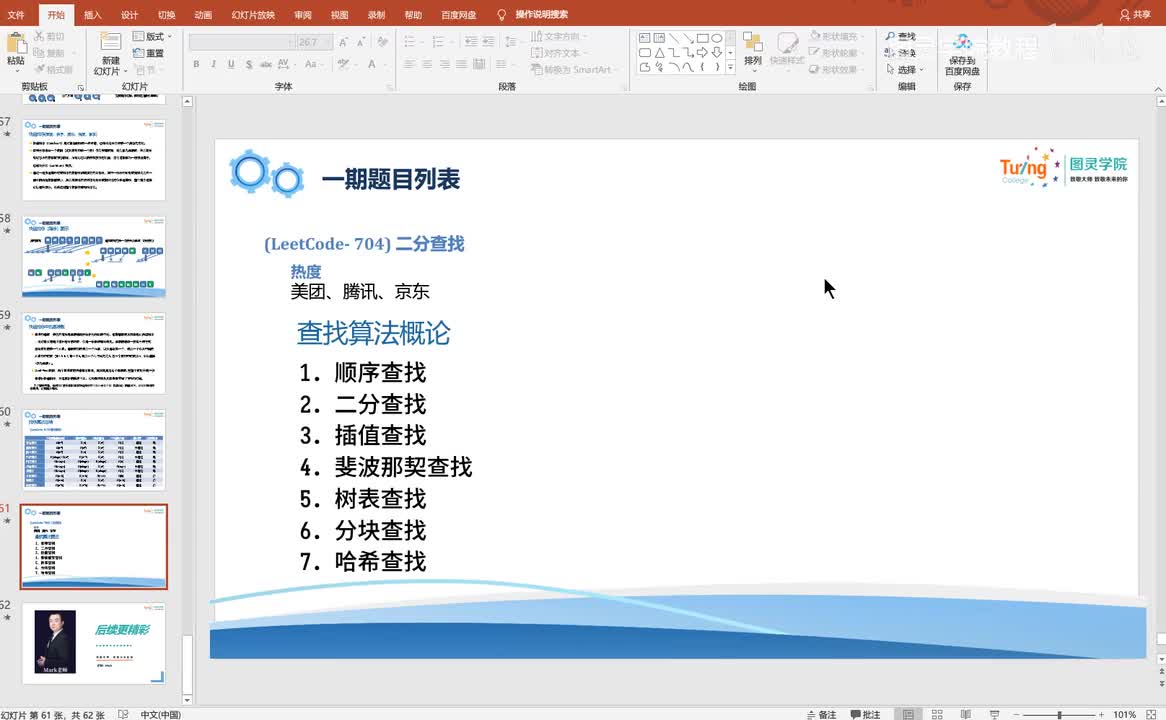This screenshot has height=720, width=1166.
Task: Select the down arrow shape in gallery
Action: click(x=716, y=53)
